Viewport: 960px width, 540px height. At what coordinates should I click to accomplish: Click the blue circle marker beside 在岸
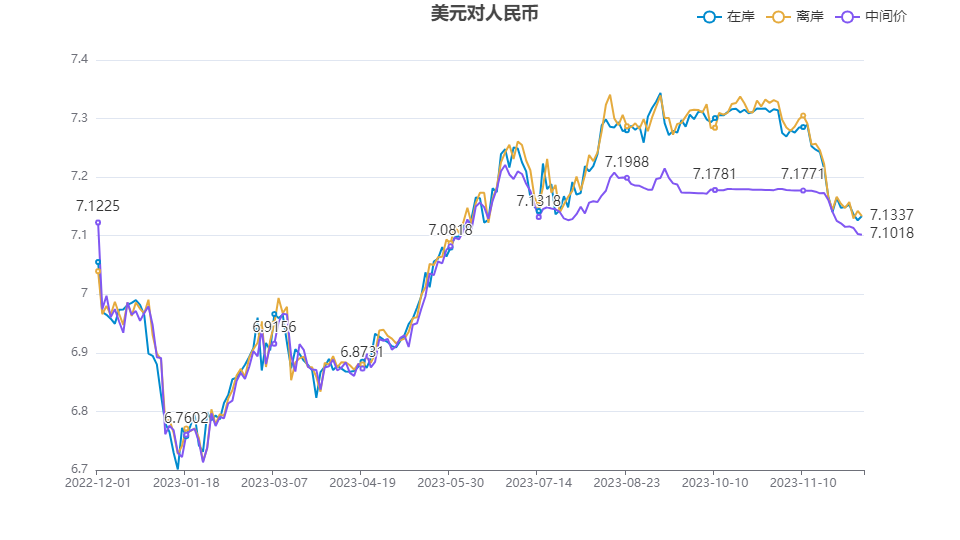[710, 17]
